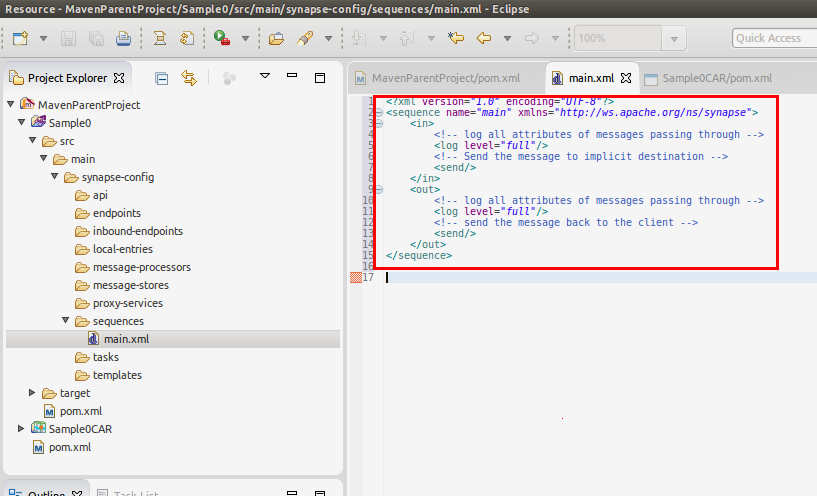Click the Last Edit Location arrow icon
The width and height of the screenshot is (817, 496).
(456, 39)
